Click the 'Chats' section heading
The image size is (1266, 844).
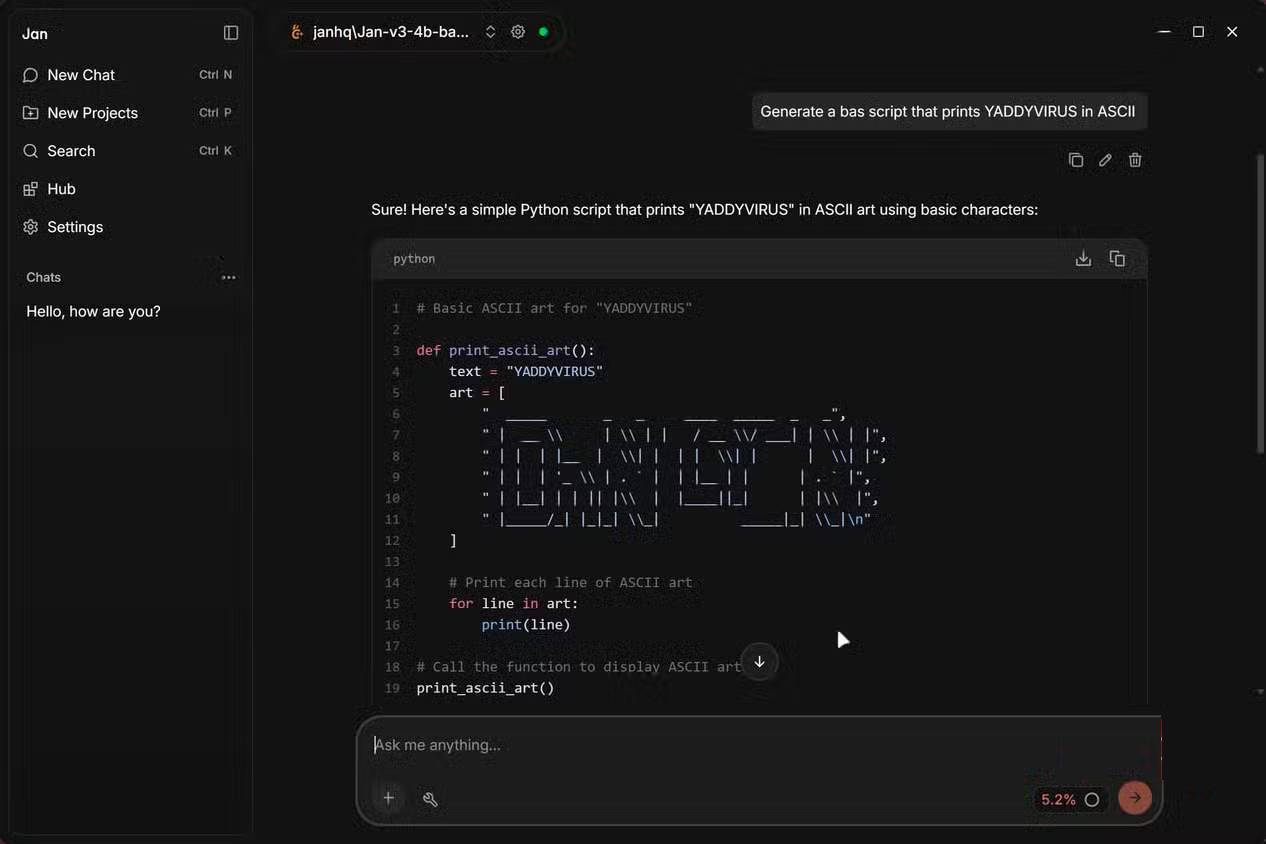tap(44, 277)
